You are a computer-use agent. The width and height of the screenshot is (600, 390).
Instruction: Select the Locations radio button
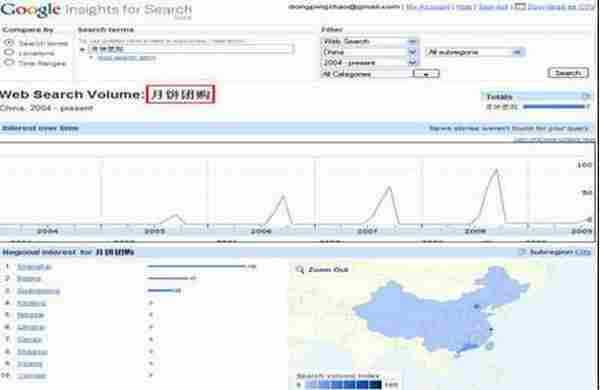10,53
